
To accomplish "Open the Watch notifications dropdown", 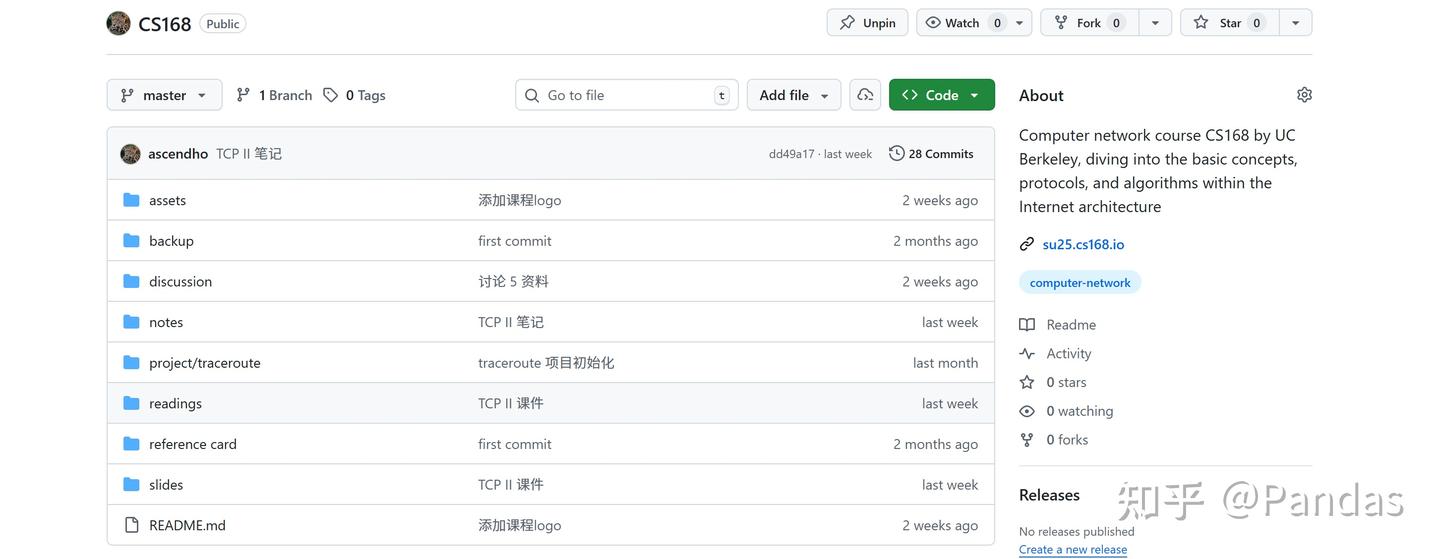I will 974,23.
